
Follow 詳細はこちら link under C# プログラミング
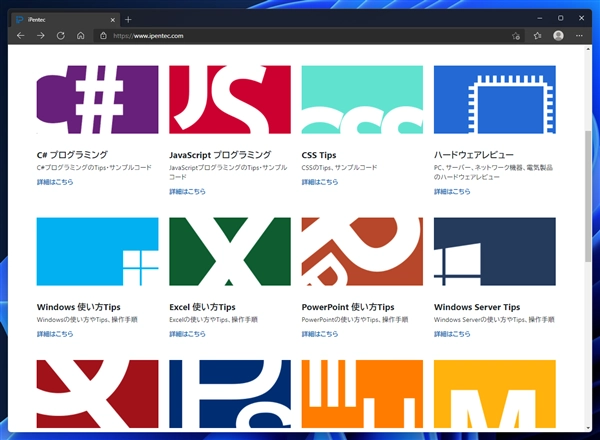55,182
